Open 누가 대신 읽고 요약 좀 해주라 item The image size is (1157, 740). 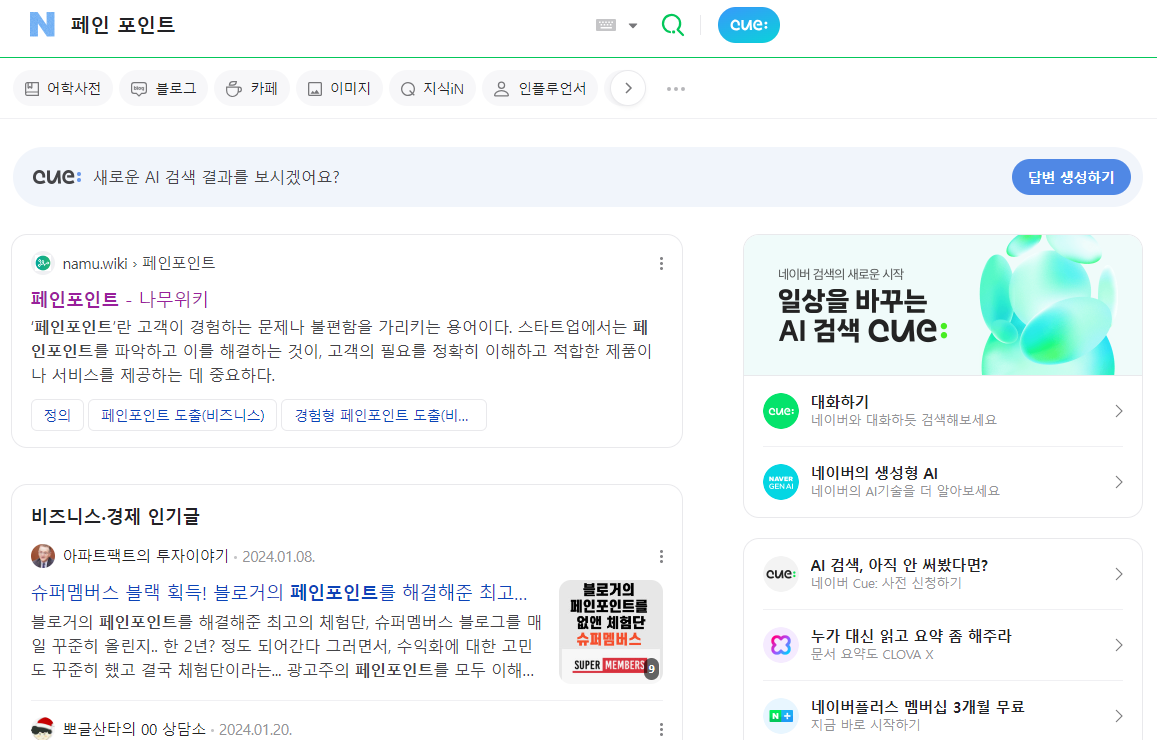[942, 645]
